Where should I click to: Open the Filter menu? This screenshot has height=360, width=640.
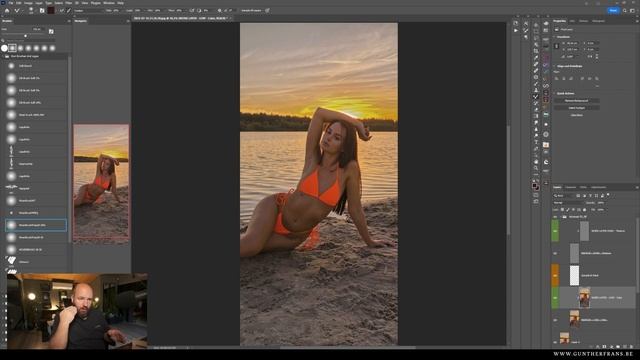pos(69,3)
